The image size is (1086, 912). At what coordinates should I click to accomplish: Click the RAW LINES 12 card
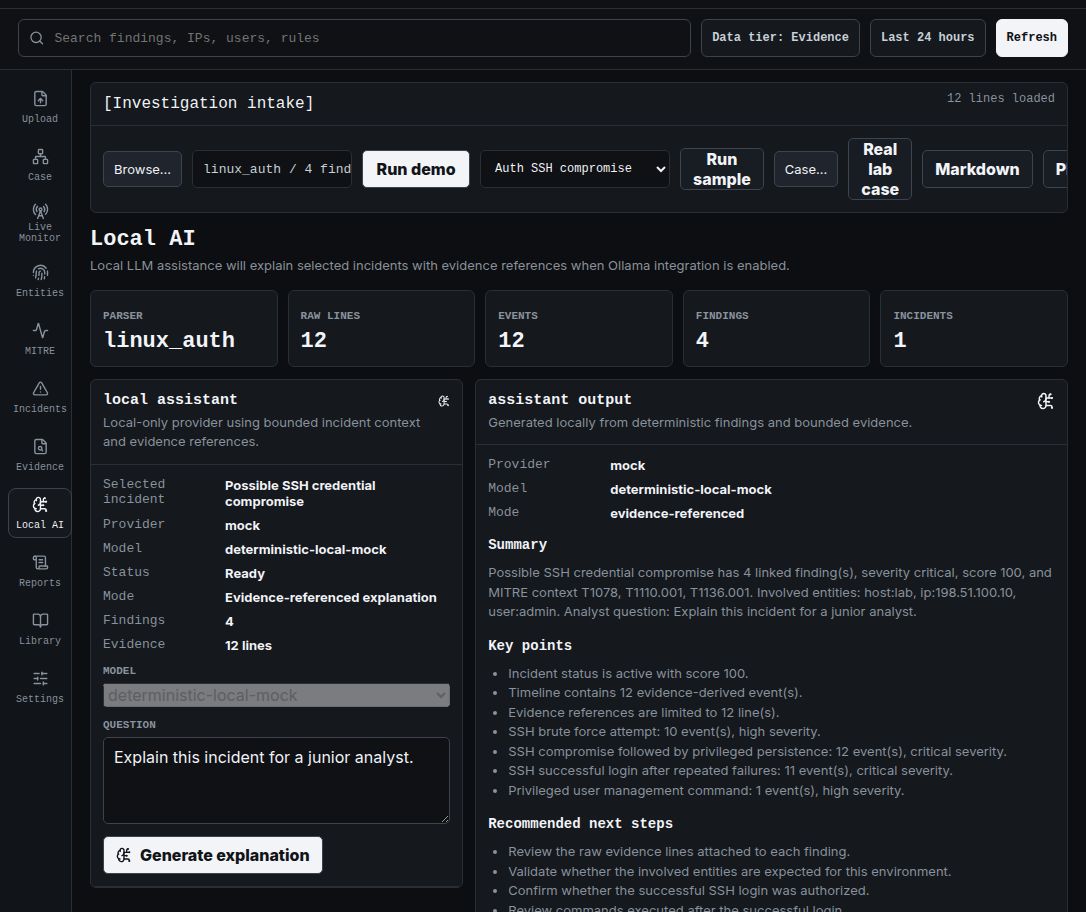pos(381,328)
